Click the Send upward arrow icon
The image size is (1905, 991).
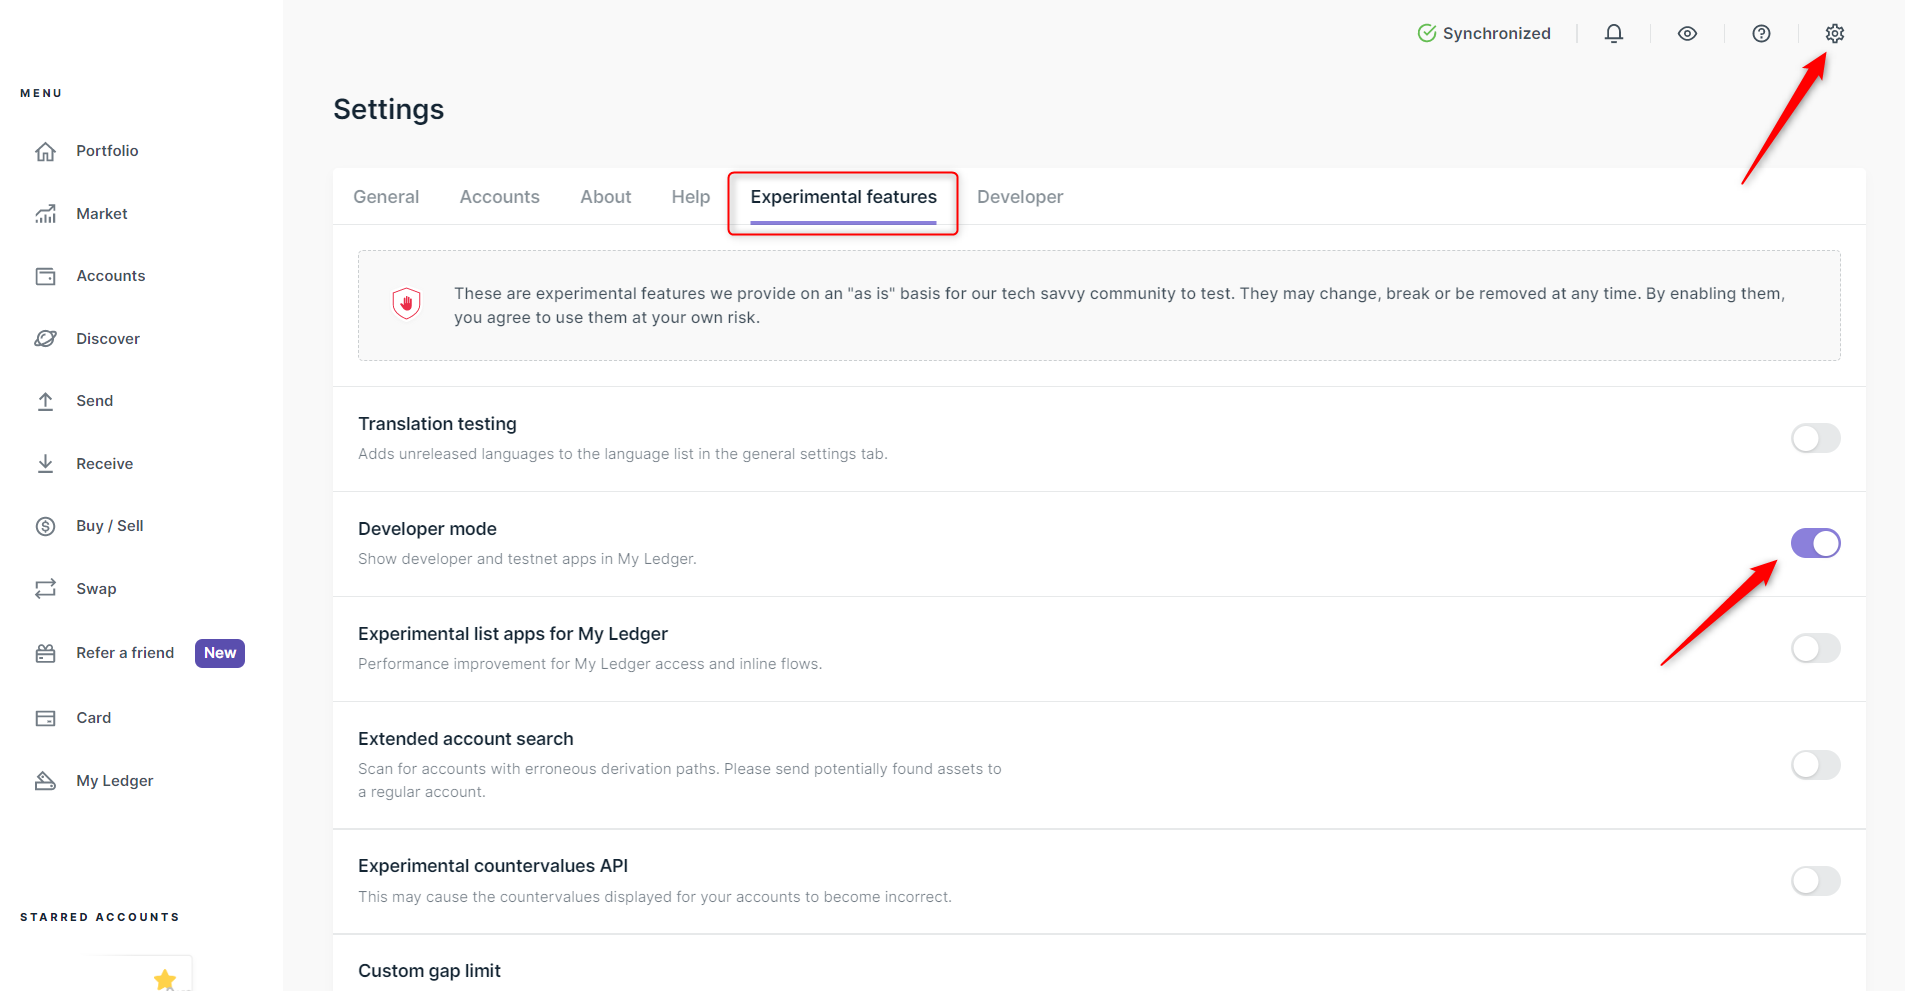tap(45, 401)
